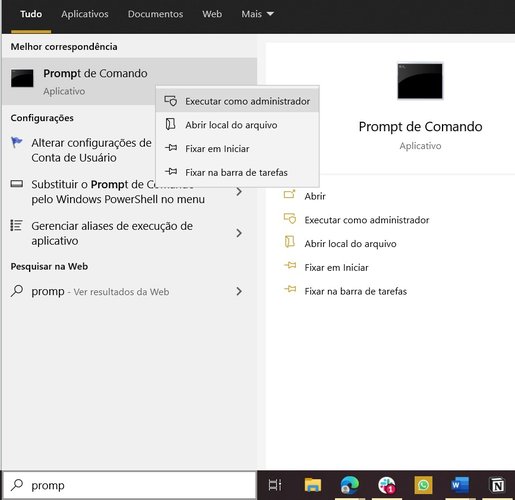This screenshot has width=515, height=500.
Task: Click the Prompt de Comando best match icon
Action: pos(22,78)
